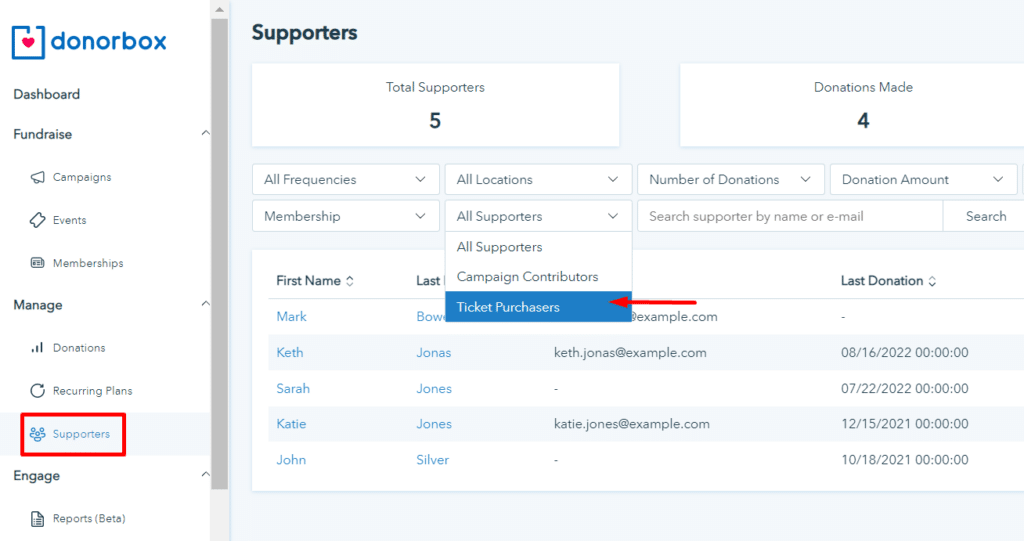Collapse the Engage sidebar section
This screenshot has height=541, width=1024.
tap(205, 476)
